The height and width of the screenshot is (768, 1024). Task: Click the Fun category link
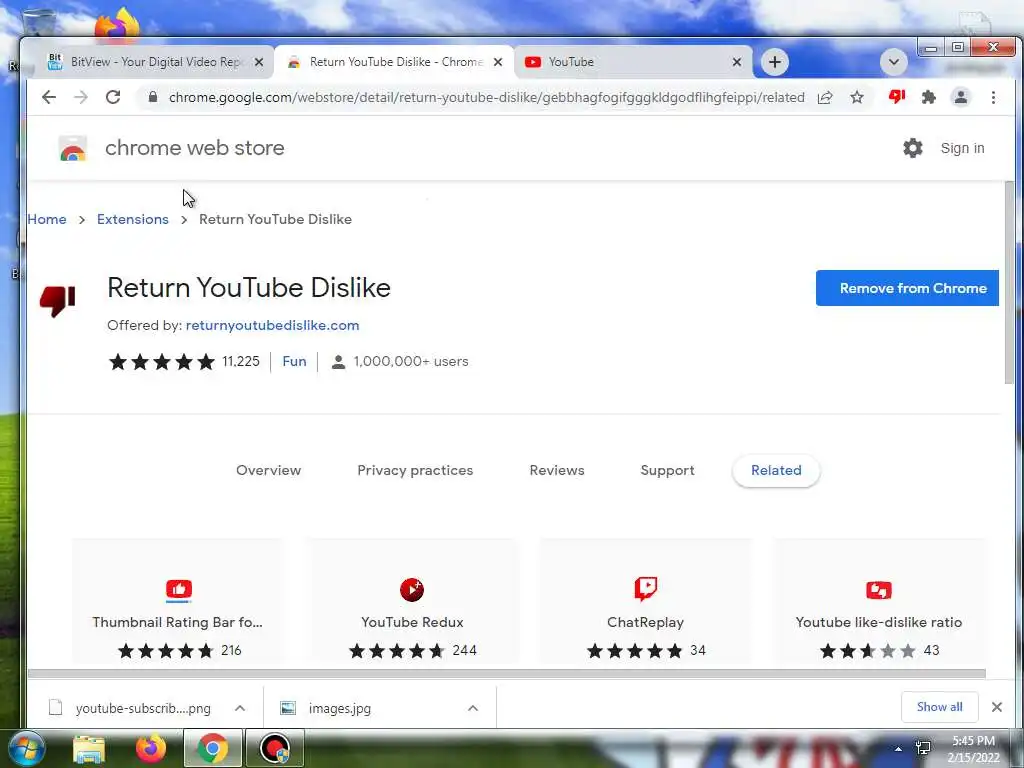pyautogui.click(x=294, y=361)
